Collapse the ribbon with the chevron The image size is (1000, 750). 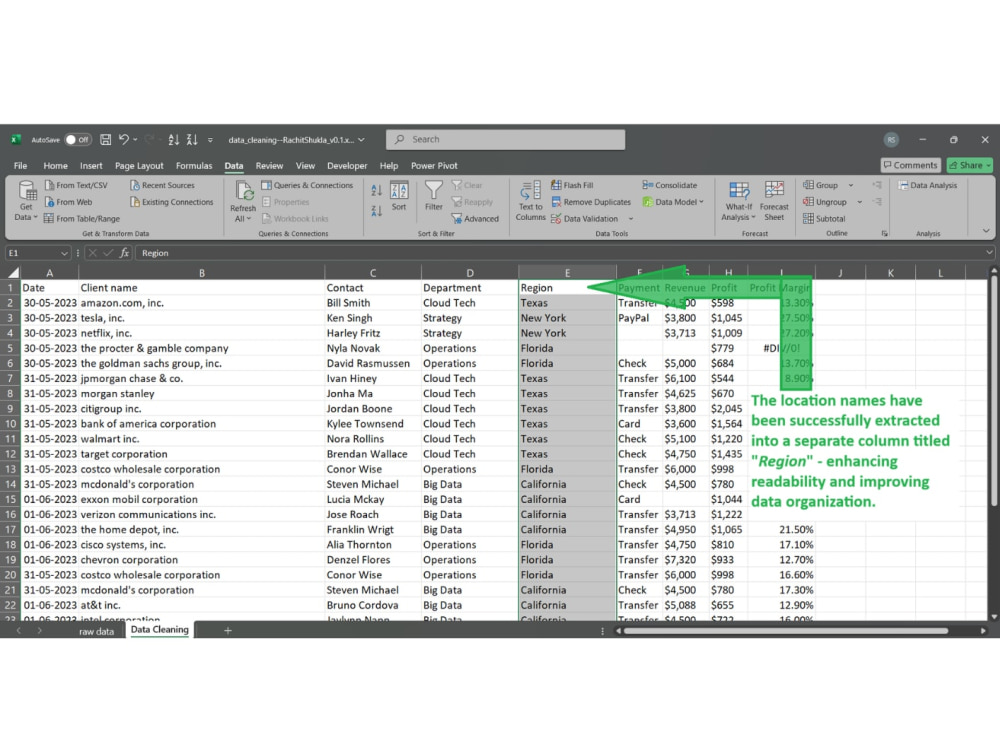point(986,230)
